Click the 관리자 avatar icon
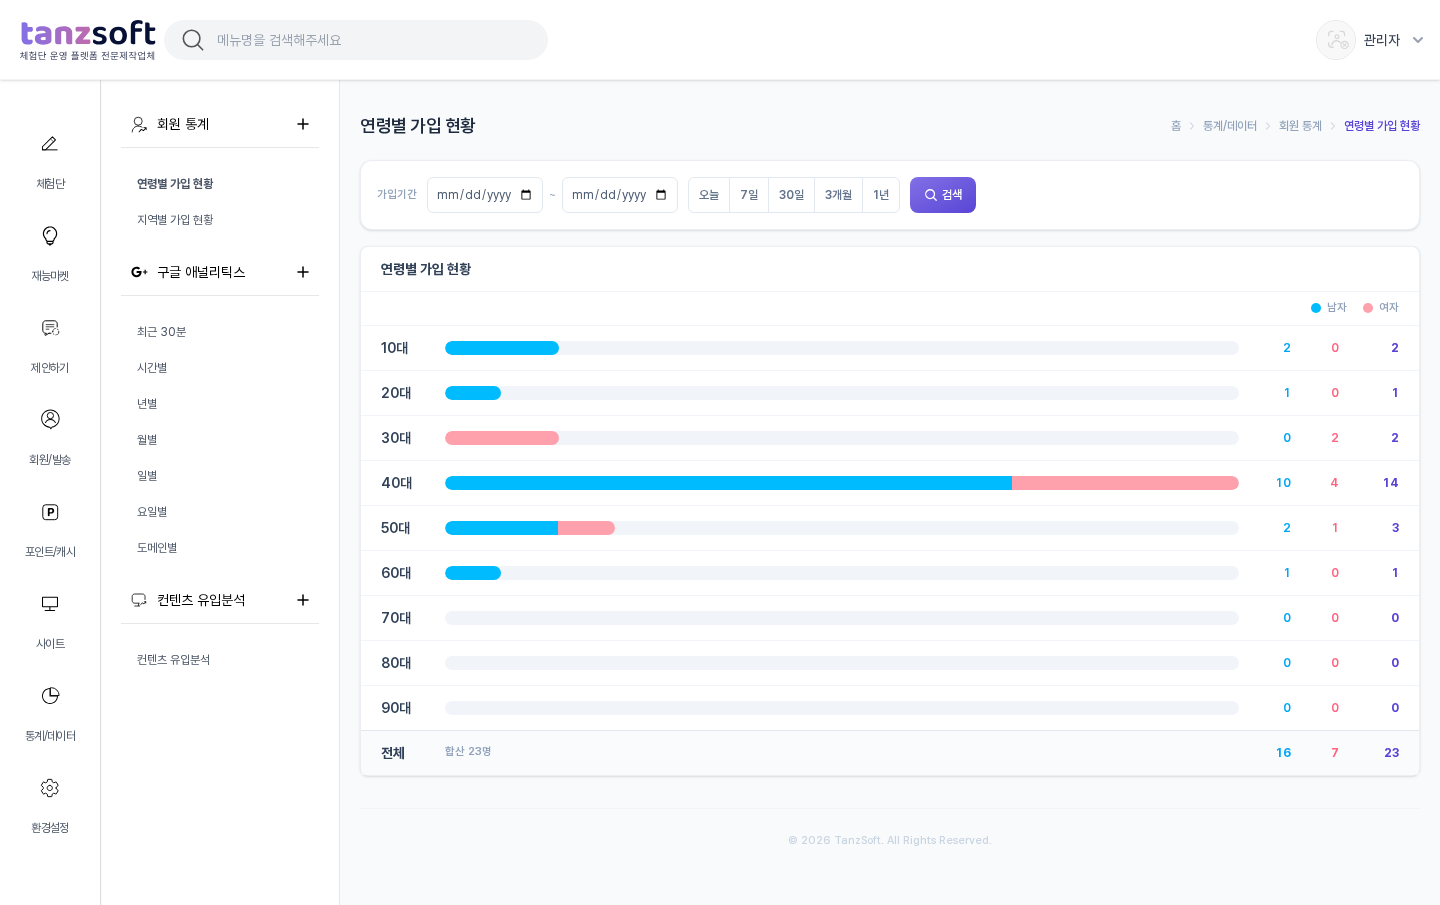 click(x=1336, y=40)
